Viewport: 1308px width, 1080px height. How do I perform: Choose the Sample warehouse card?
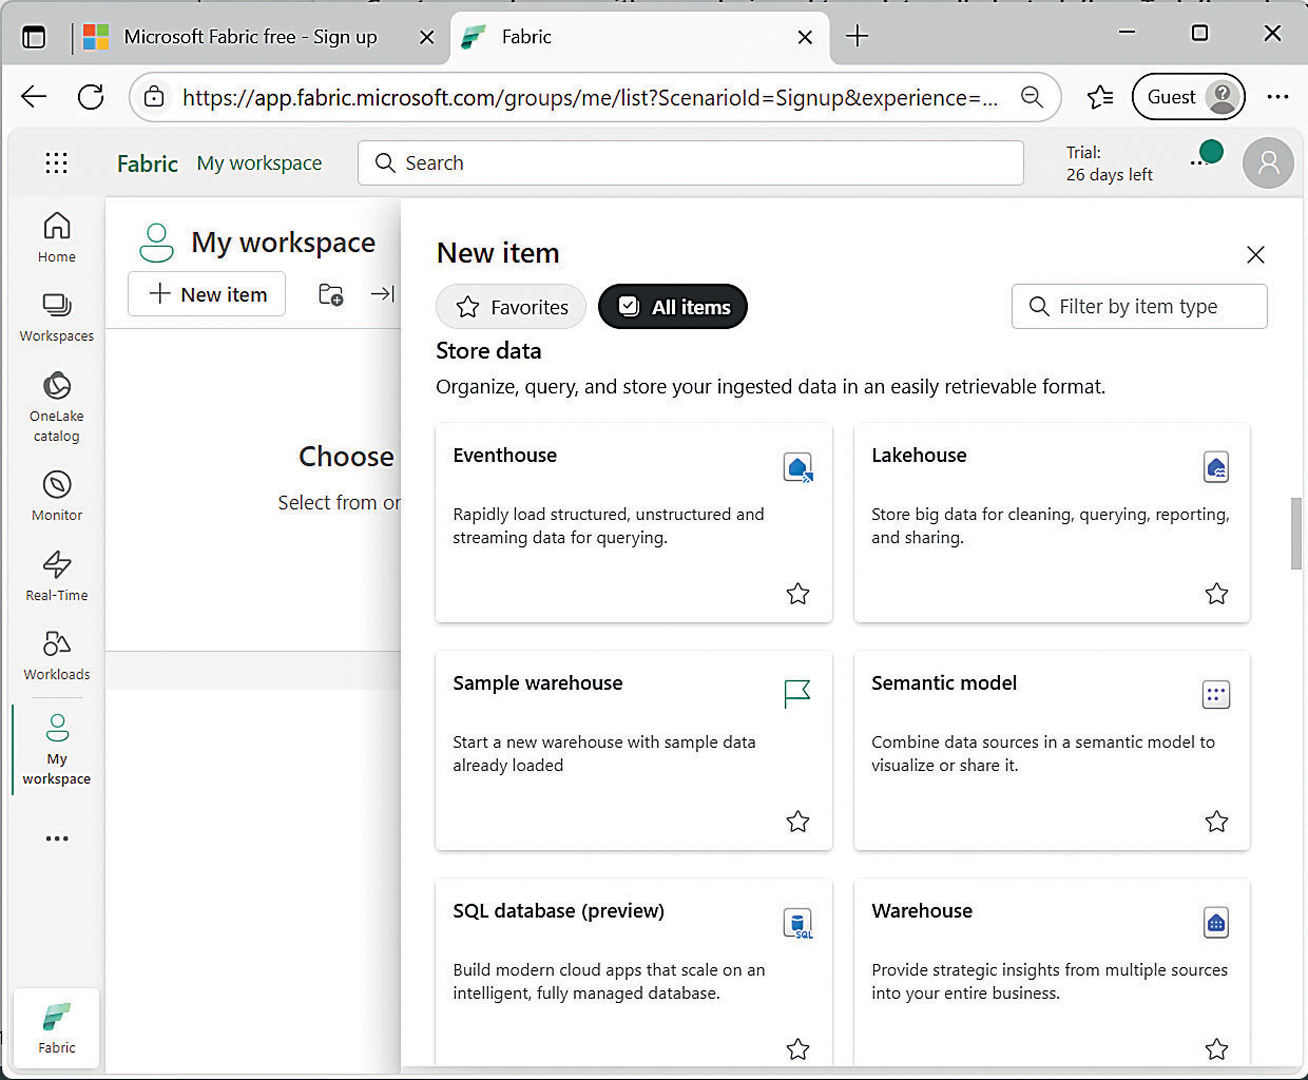coord(634,751)
